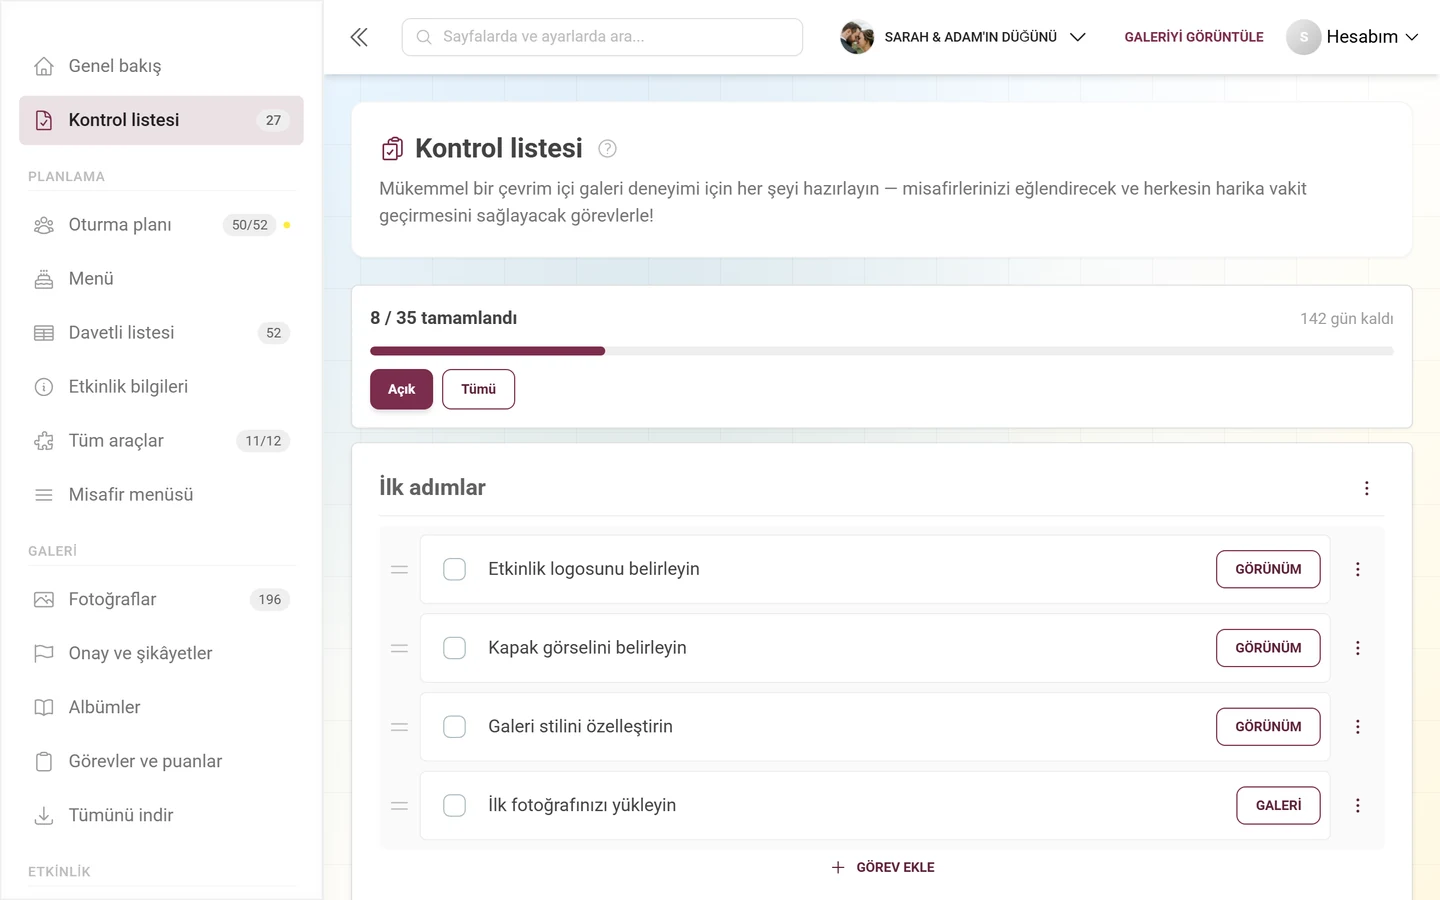Check the İlk fotoğrafınızı yükleyin task

[454, 806]
